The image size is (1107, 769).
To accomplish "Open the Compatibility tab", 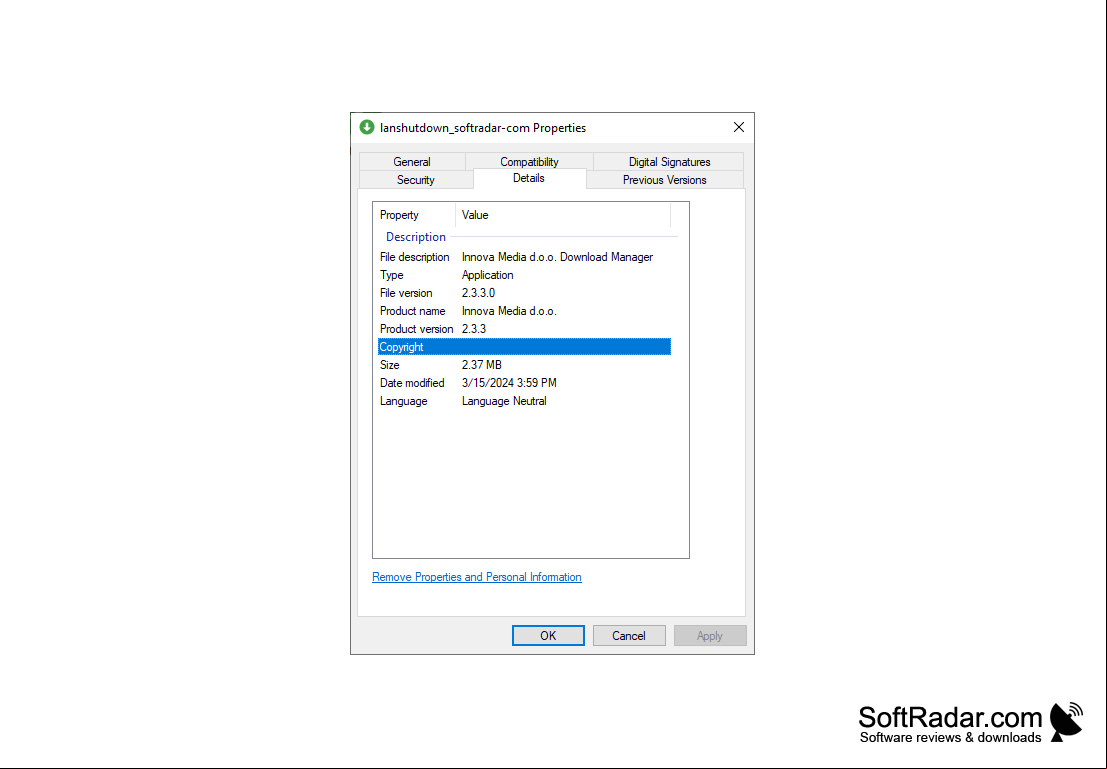I will click(529, 162).
